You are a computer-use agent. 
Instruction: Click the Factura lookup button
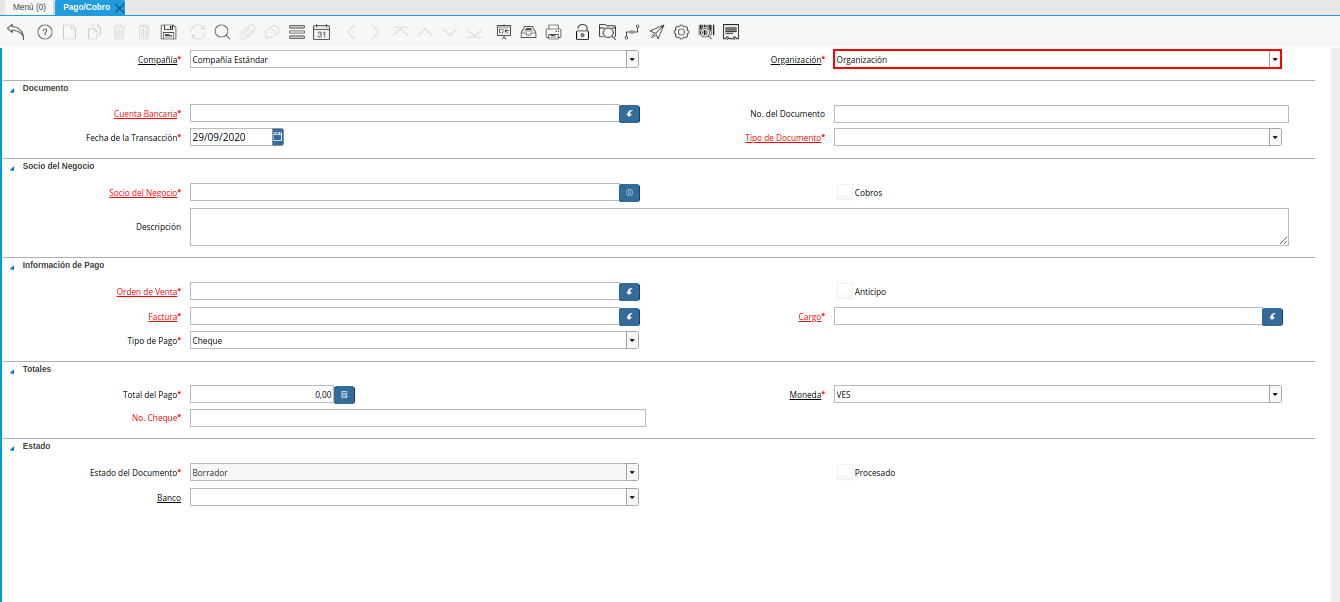pos(629,316)
